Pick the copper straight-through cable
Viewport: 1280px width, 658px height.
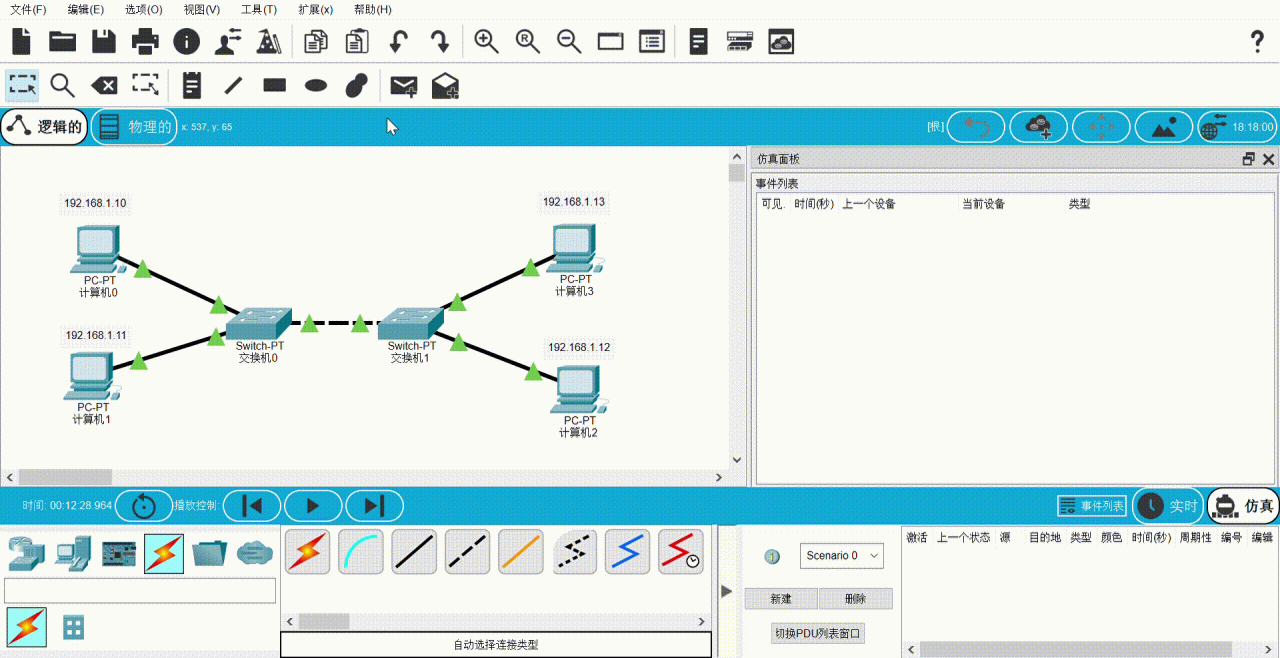tap(414, 552)
